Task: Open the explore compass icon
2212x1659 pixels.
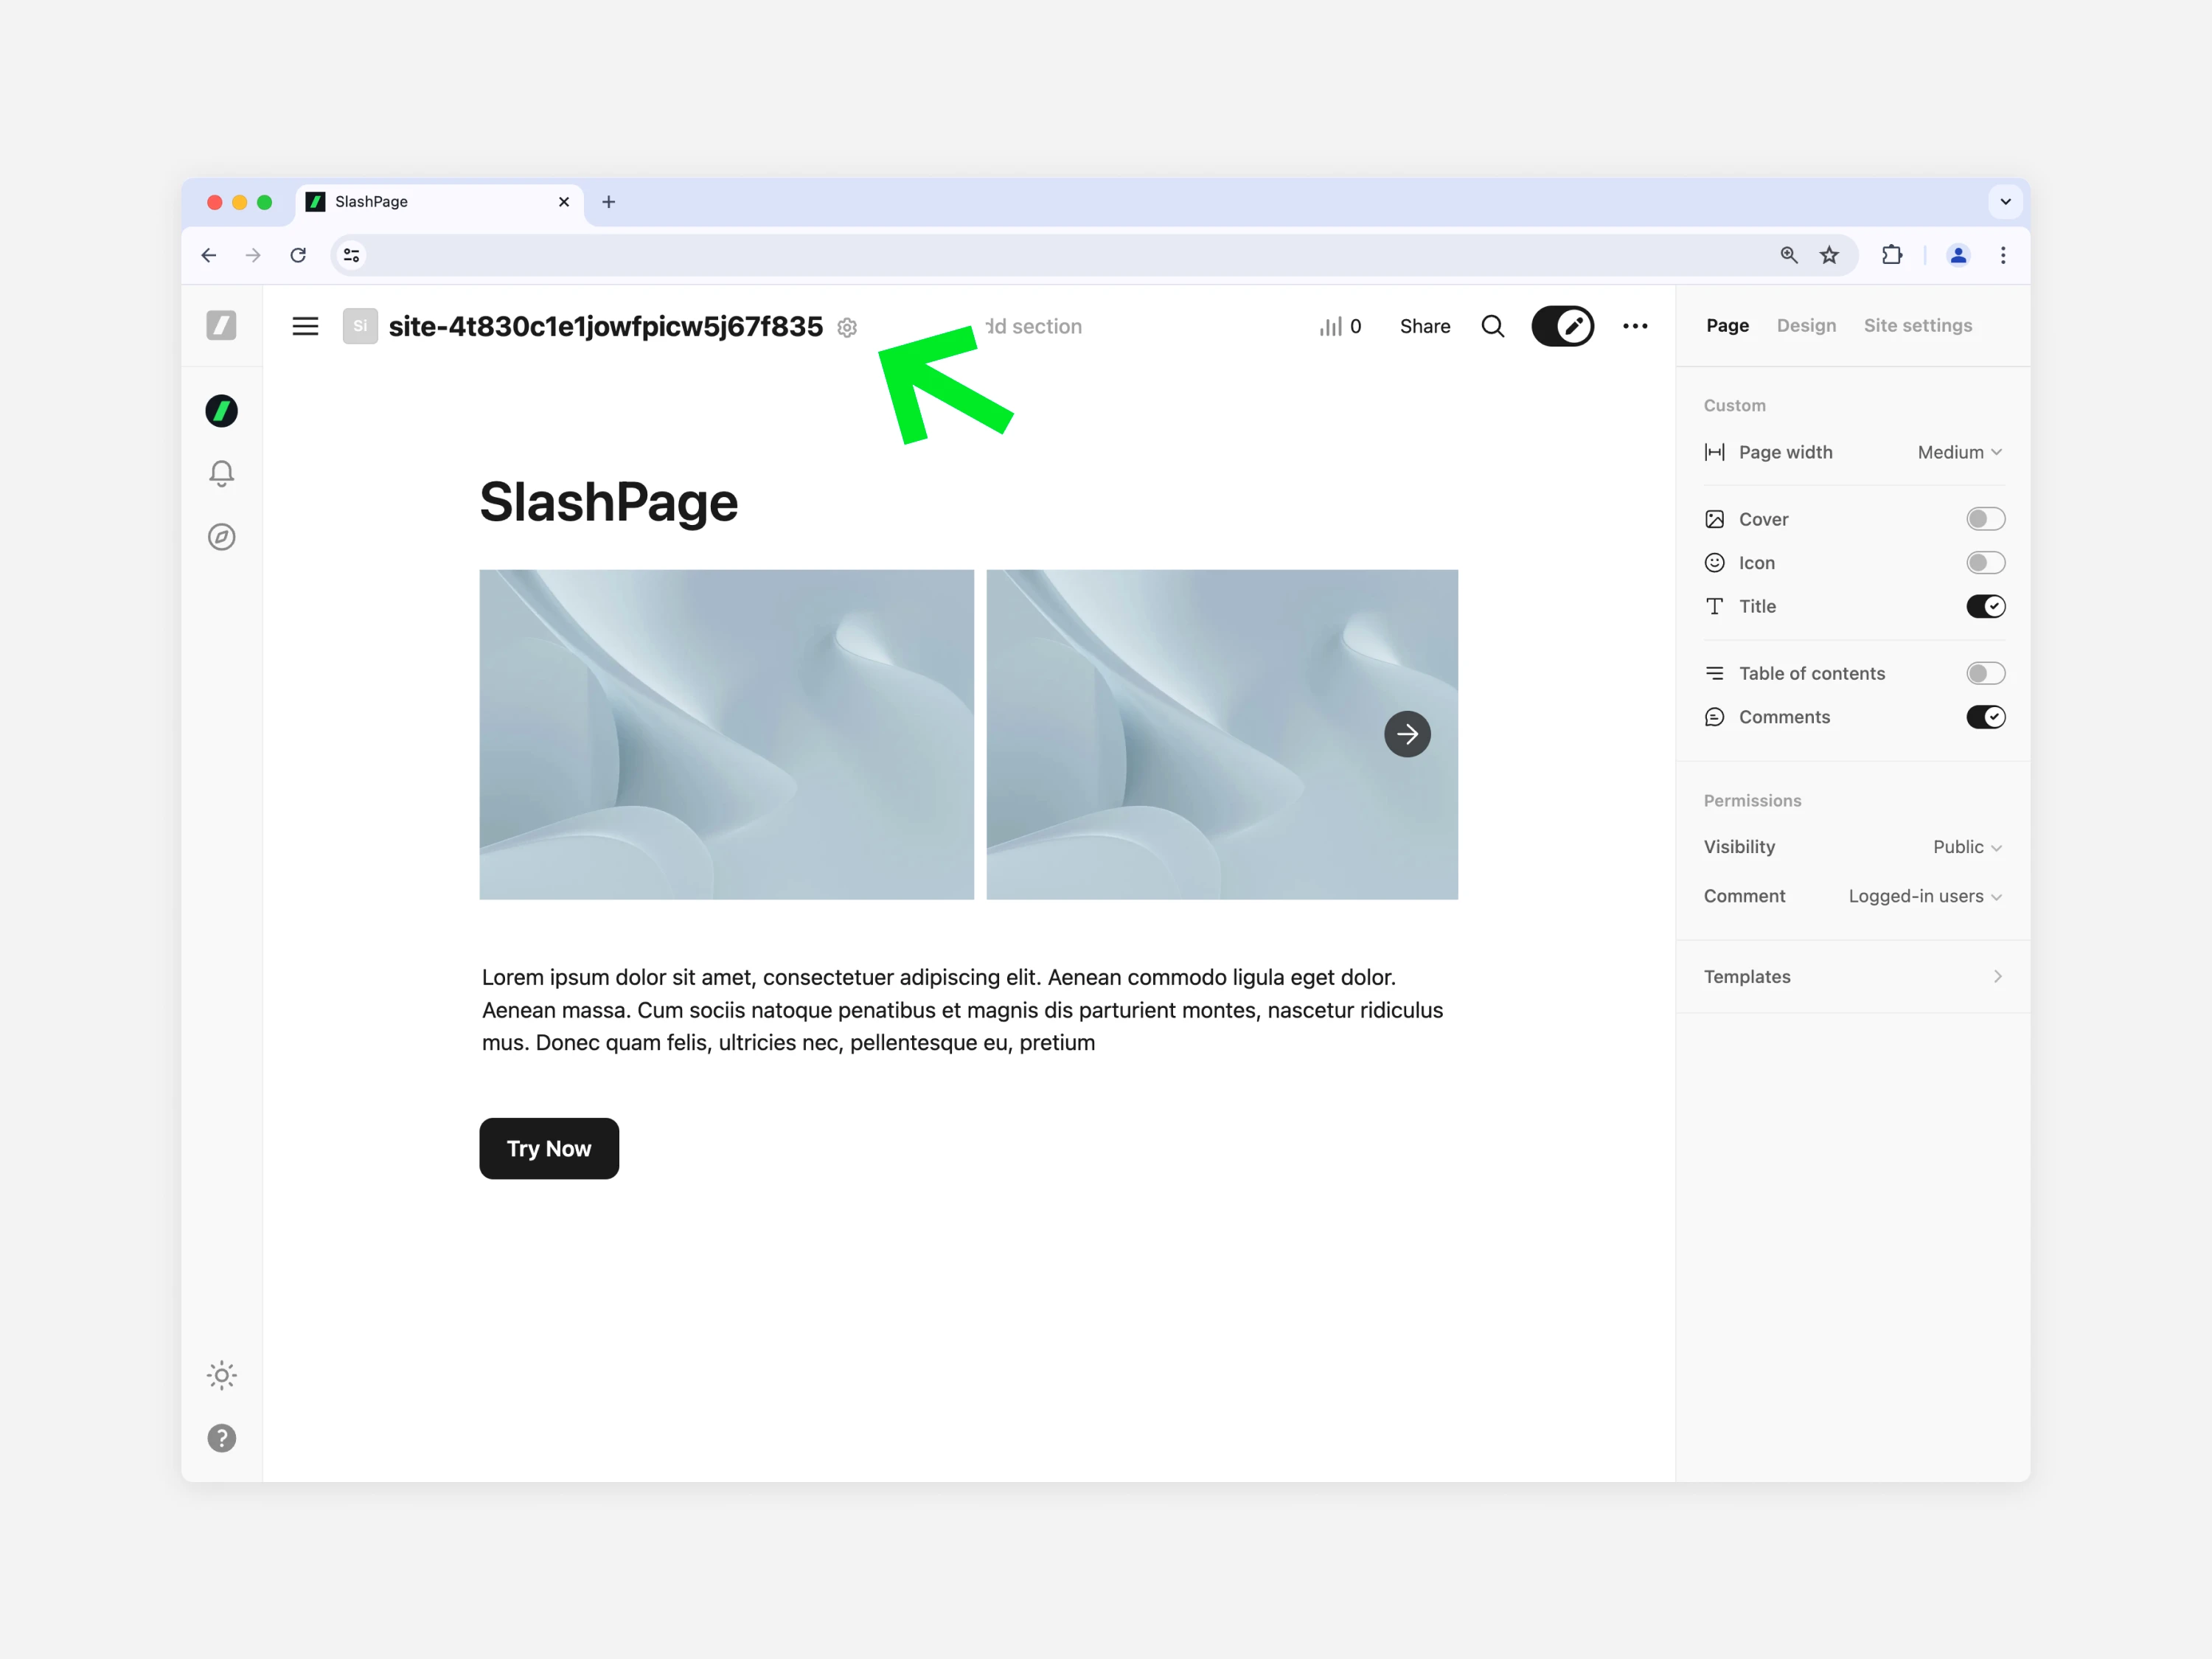Action: [x=222, y=537]
